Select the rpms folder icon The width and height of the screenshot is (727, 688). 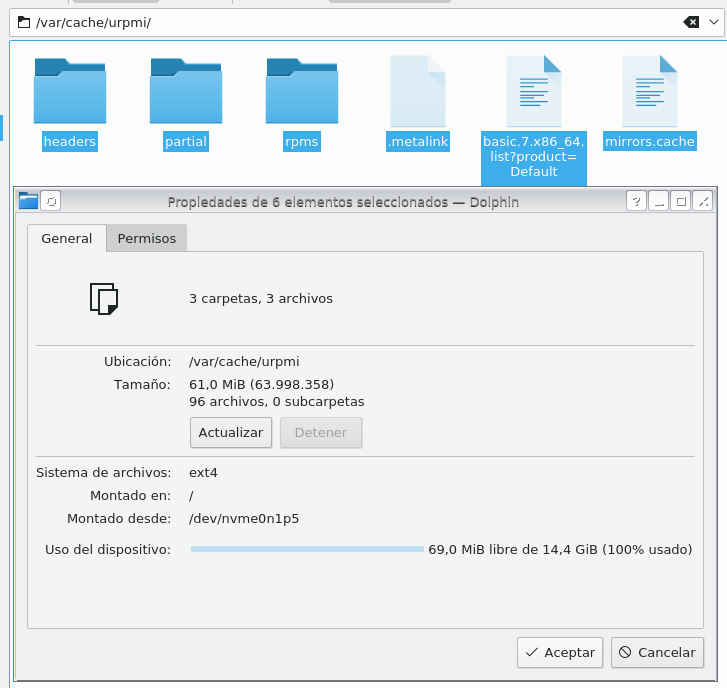[x=302, y=91]
